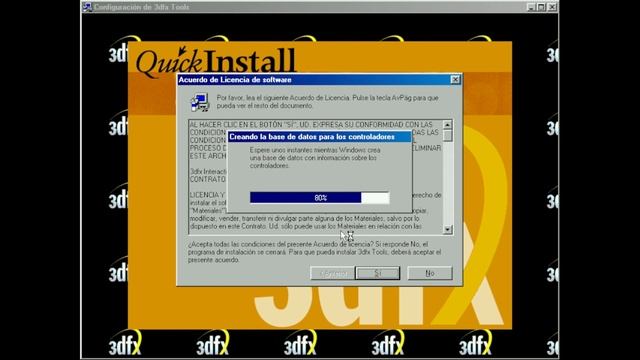This screenshot has width=640, height=360.
Task: Close the Acuerdo de Licencia dialog
Action: pos(455,80)
